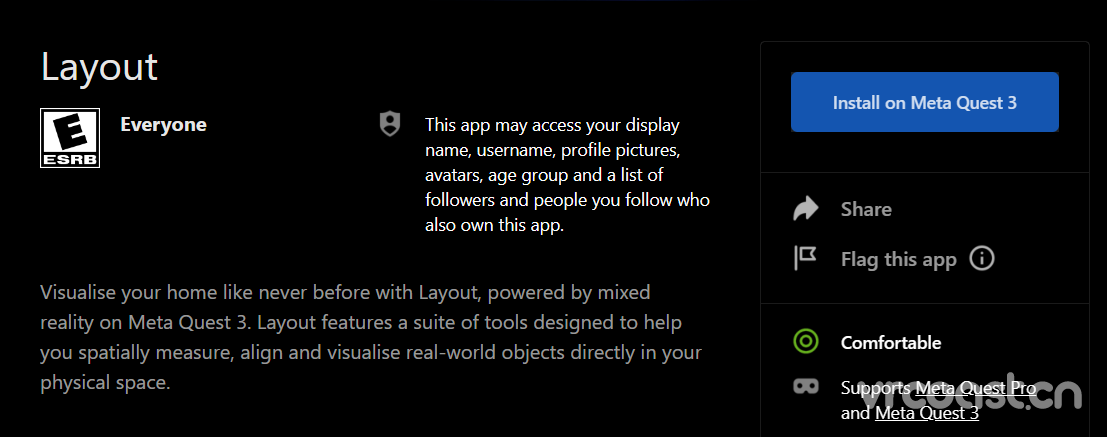
Task: Choose Flag this app text
Action: 899,260
